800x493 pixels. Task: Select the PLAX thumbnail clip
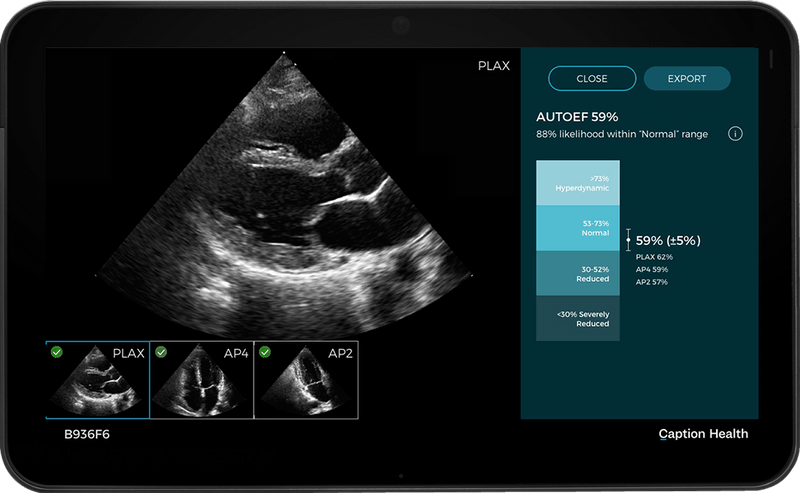97,380
